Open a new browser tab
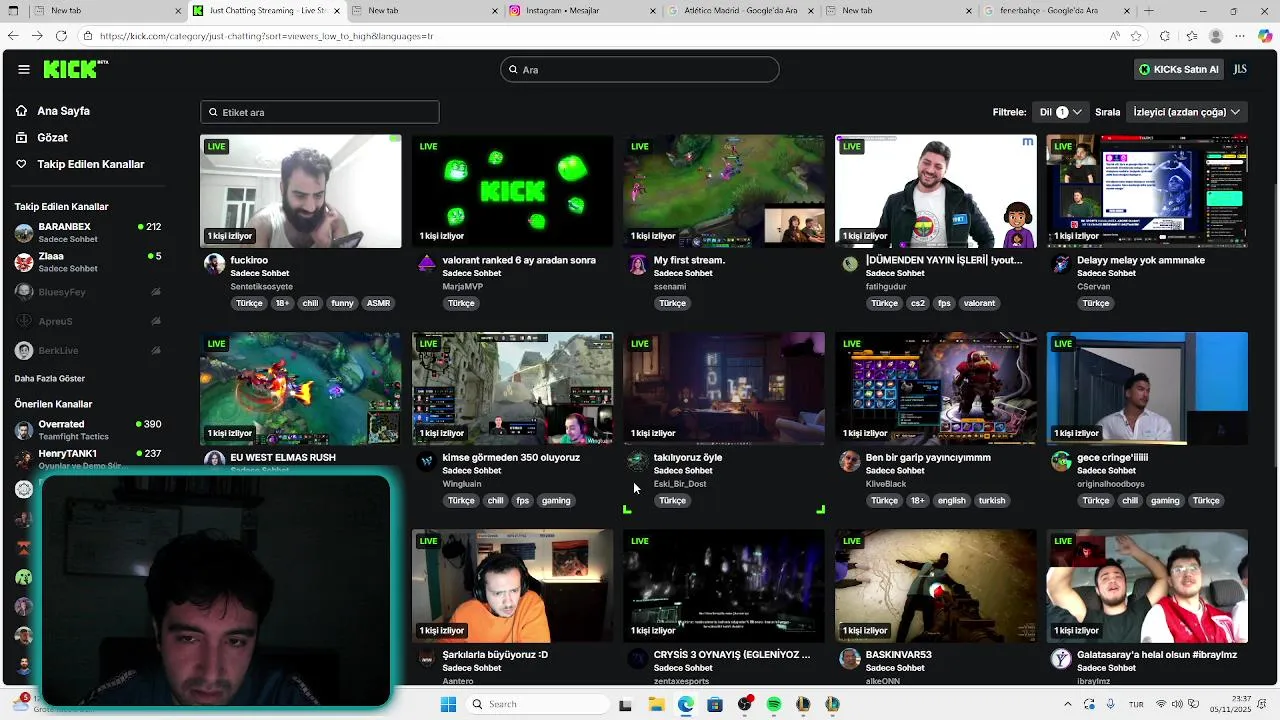Viewport: 1280px width, 720px height. pyautogui.click(x=1148, y=11)
